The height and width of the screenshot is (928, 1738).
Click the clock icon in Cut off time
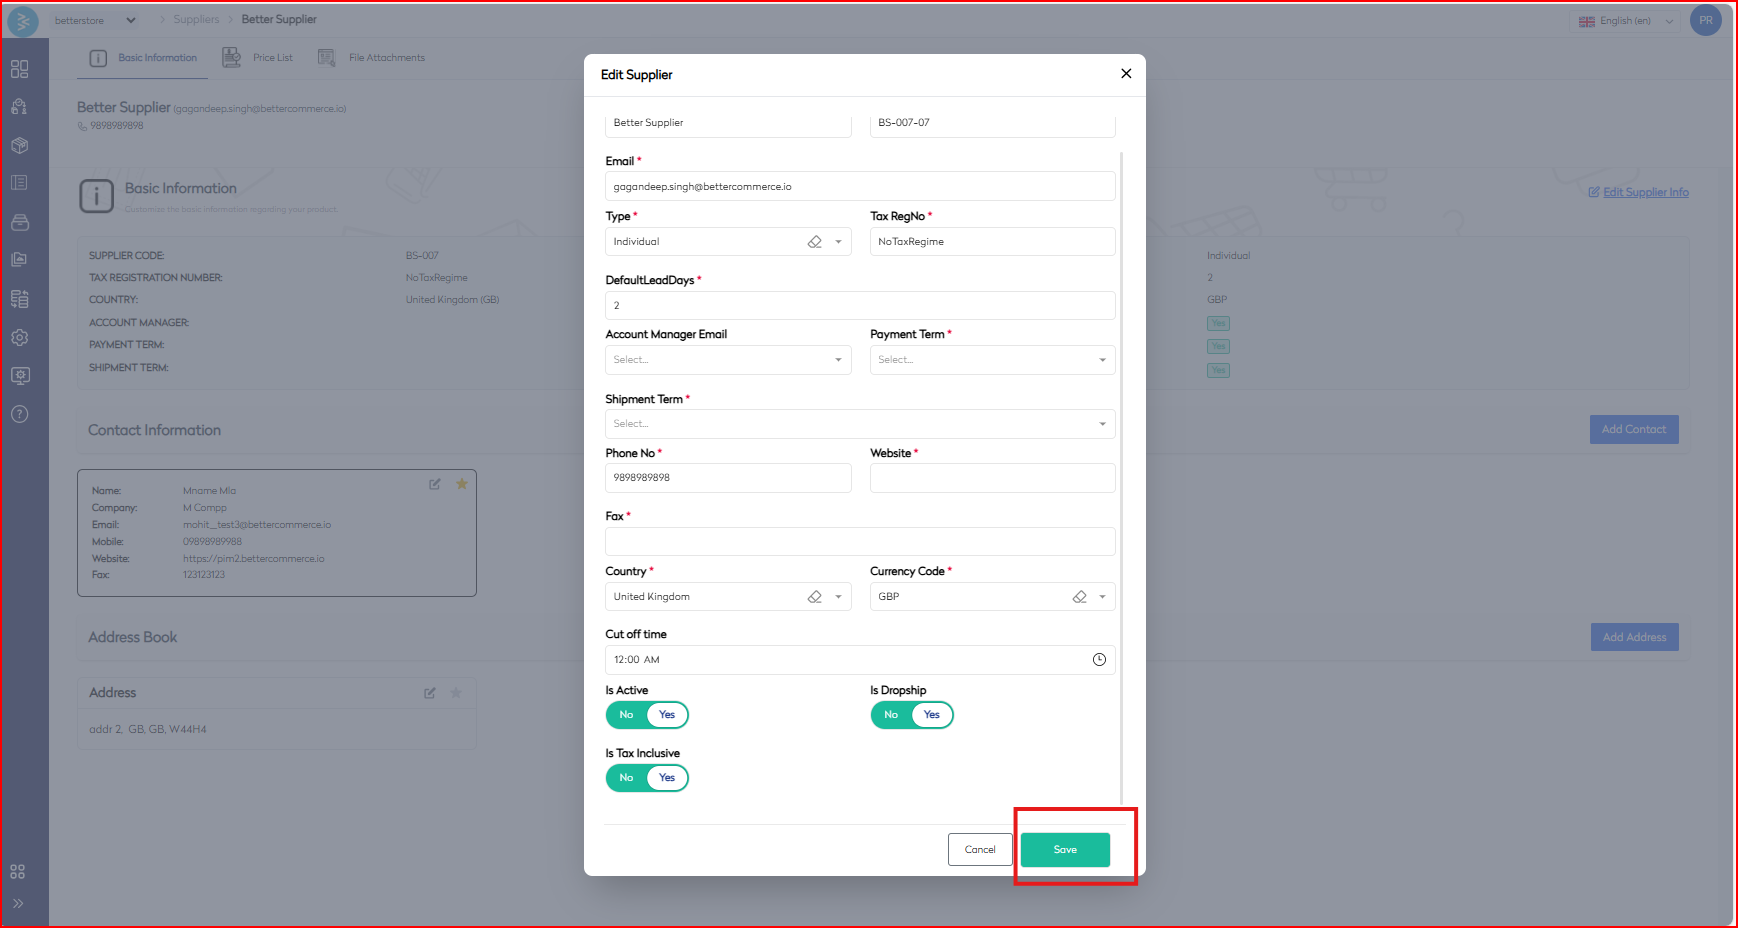(x=1099, y=660)
